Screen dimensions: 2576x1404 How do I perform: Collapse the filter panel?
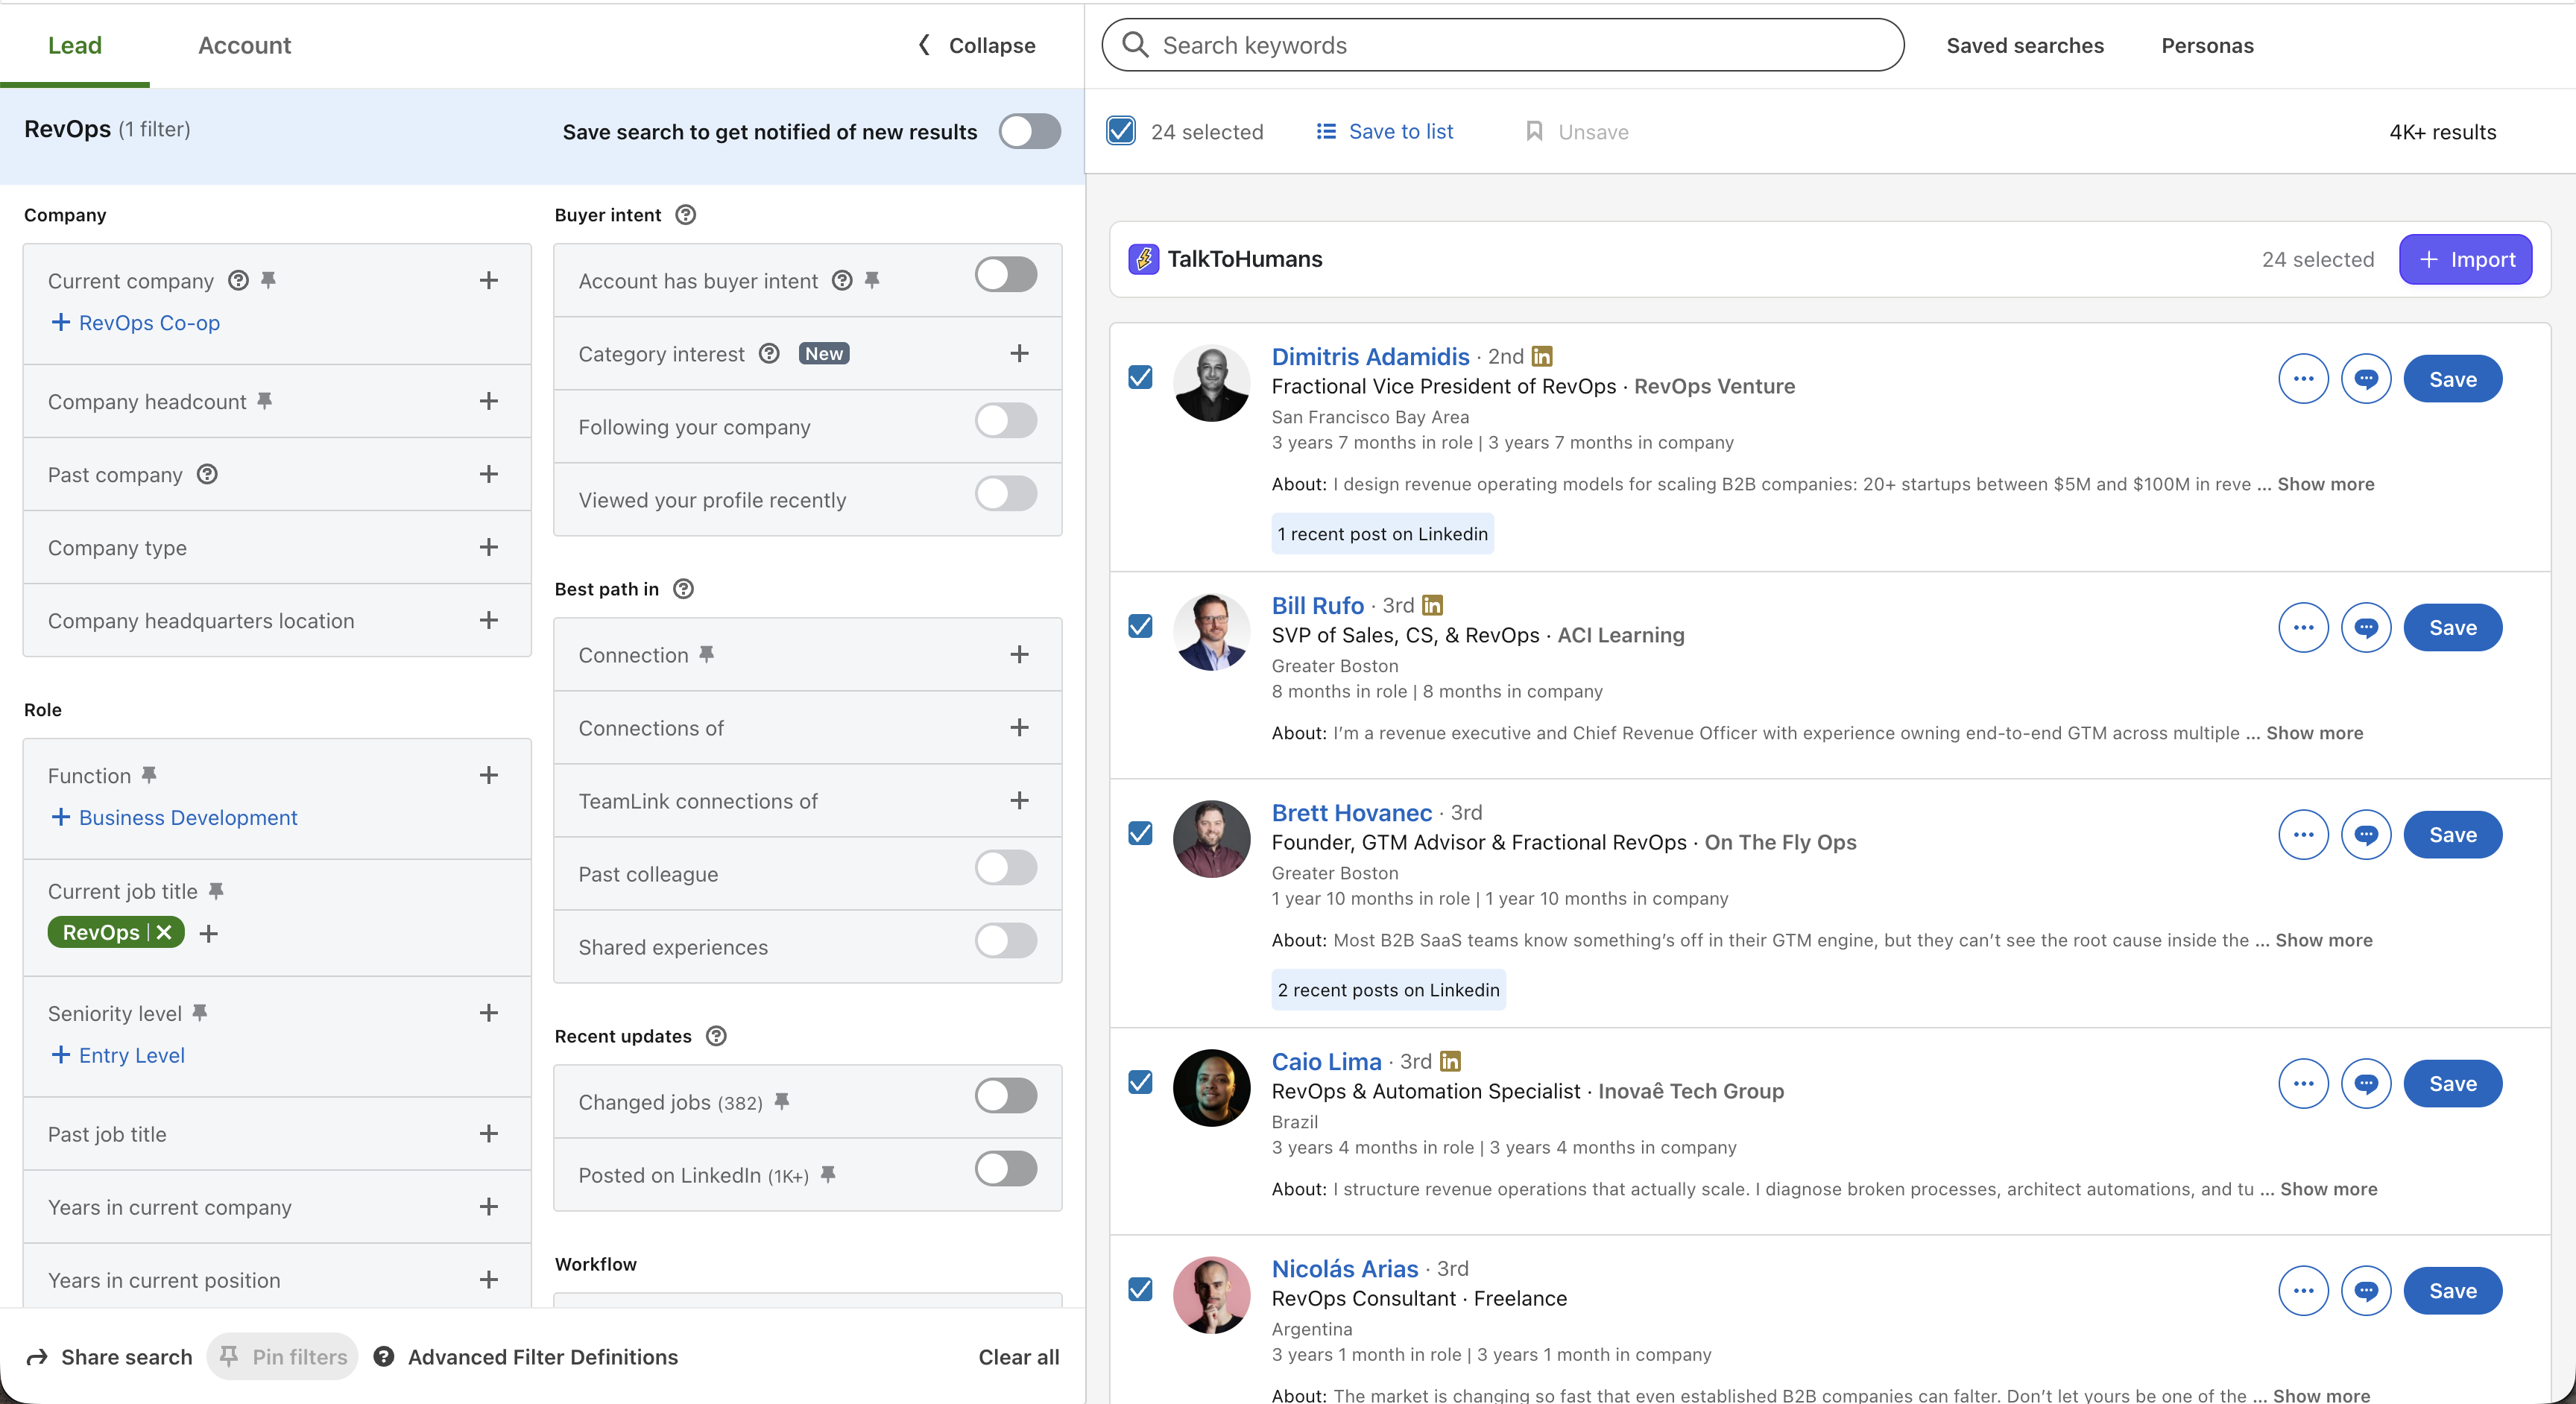pos(977,45)
